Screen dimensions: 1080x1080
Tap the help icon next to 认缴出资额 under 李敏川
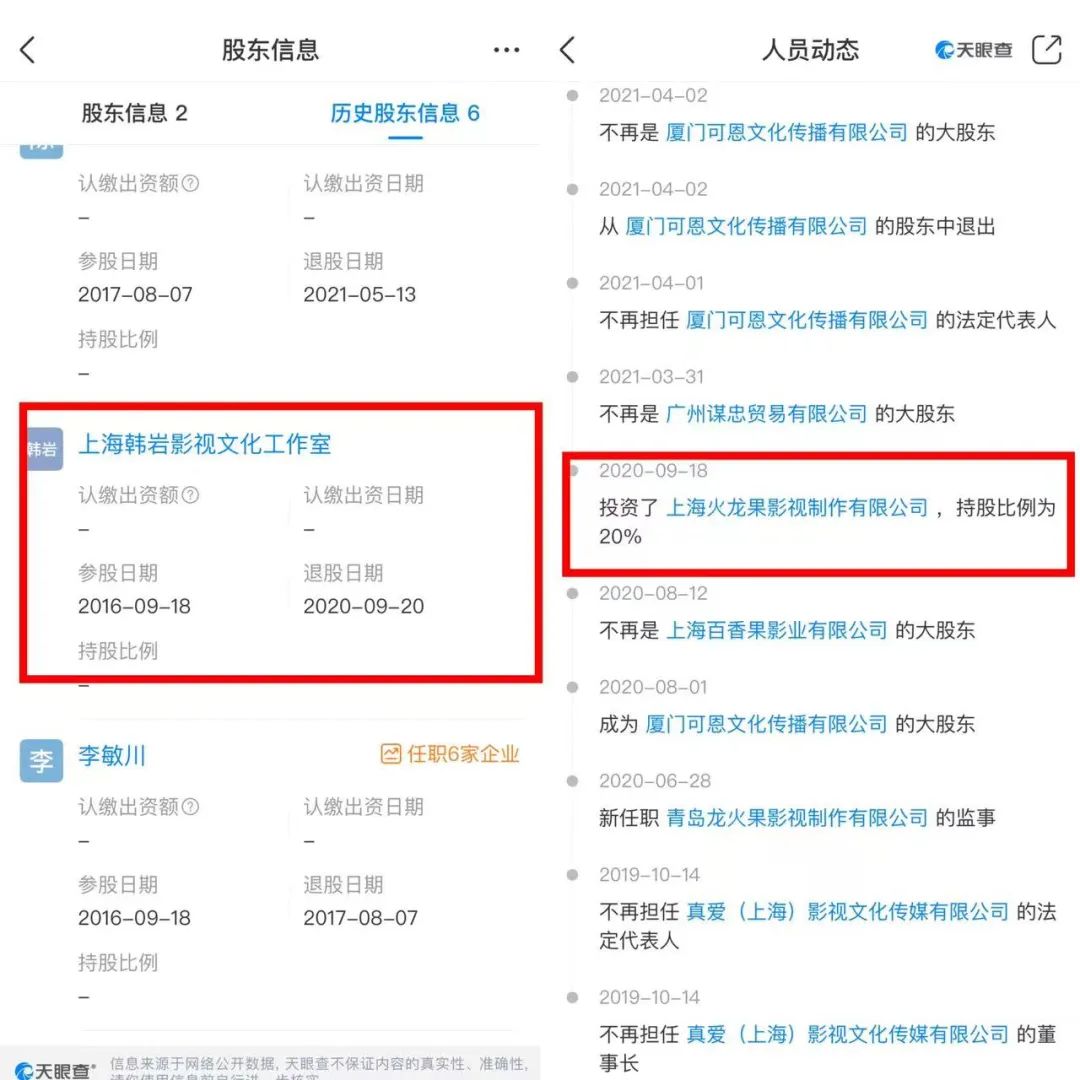[x=191, y=807]
